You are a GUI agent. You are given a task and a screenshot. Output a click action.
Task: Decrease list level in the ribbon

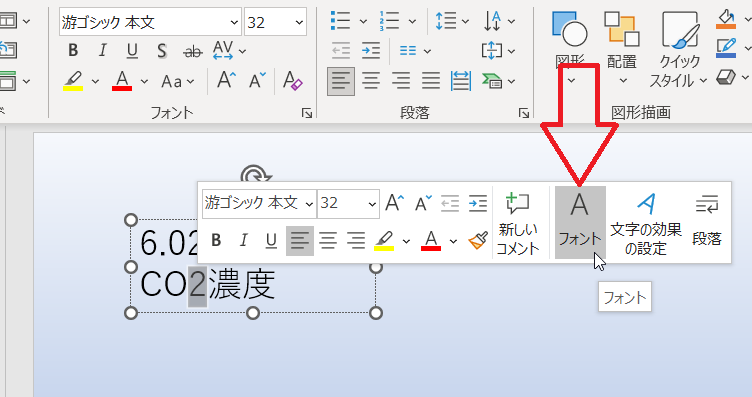pyautogui.click(x=341, y=50)
